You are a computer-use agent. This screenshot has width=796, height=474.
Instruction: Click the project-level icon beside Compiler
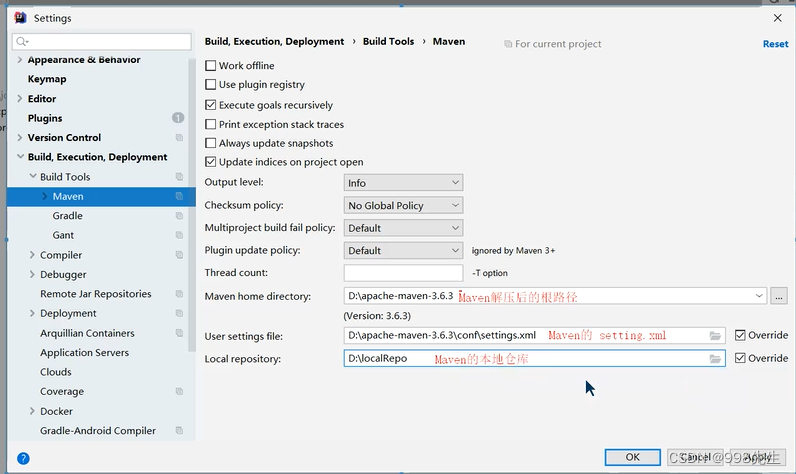[x=179, y=255]
